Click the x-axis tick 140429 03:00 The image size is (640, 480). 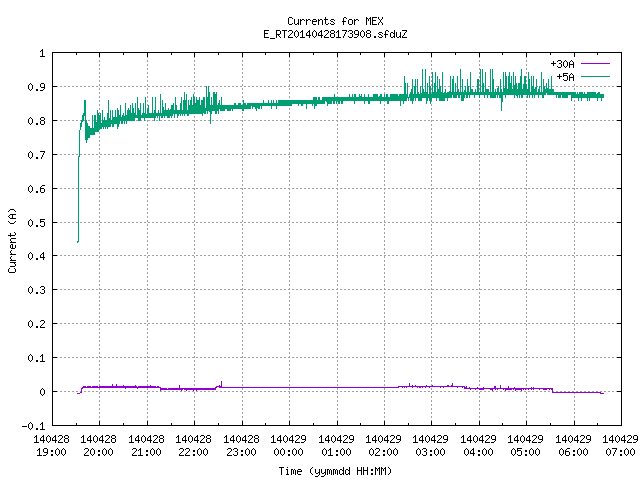431,445
